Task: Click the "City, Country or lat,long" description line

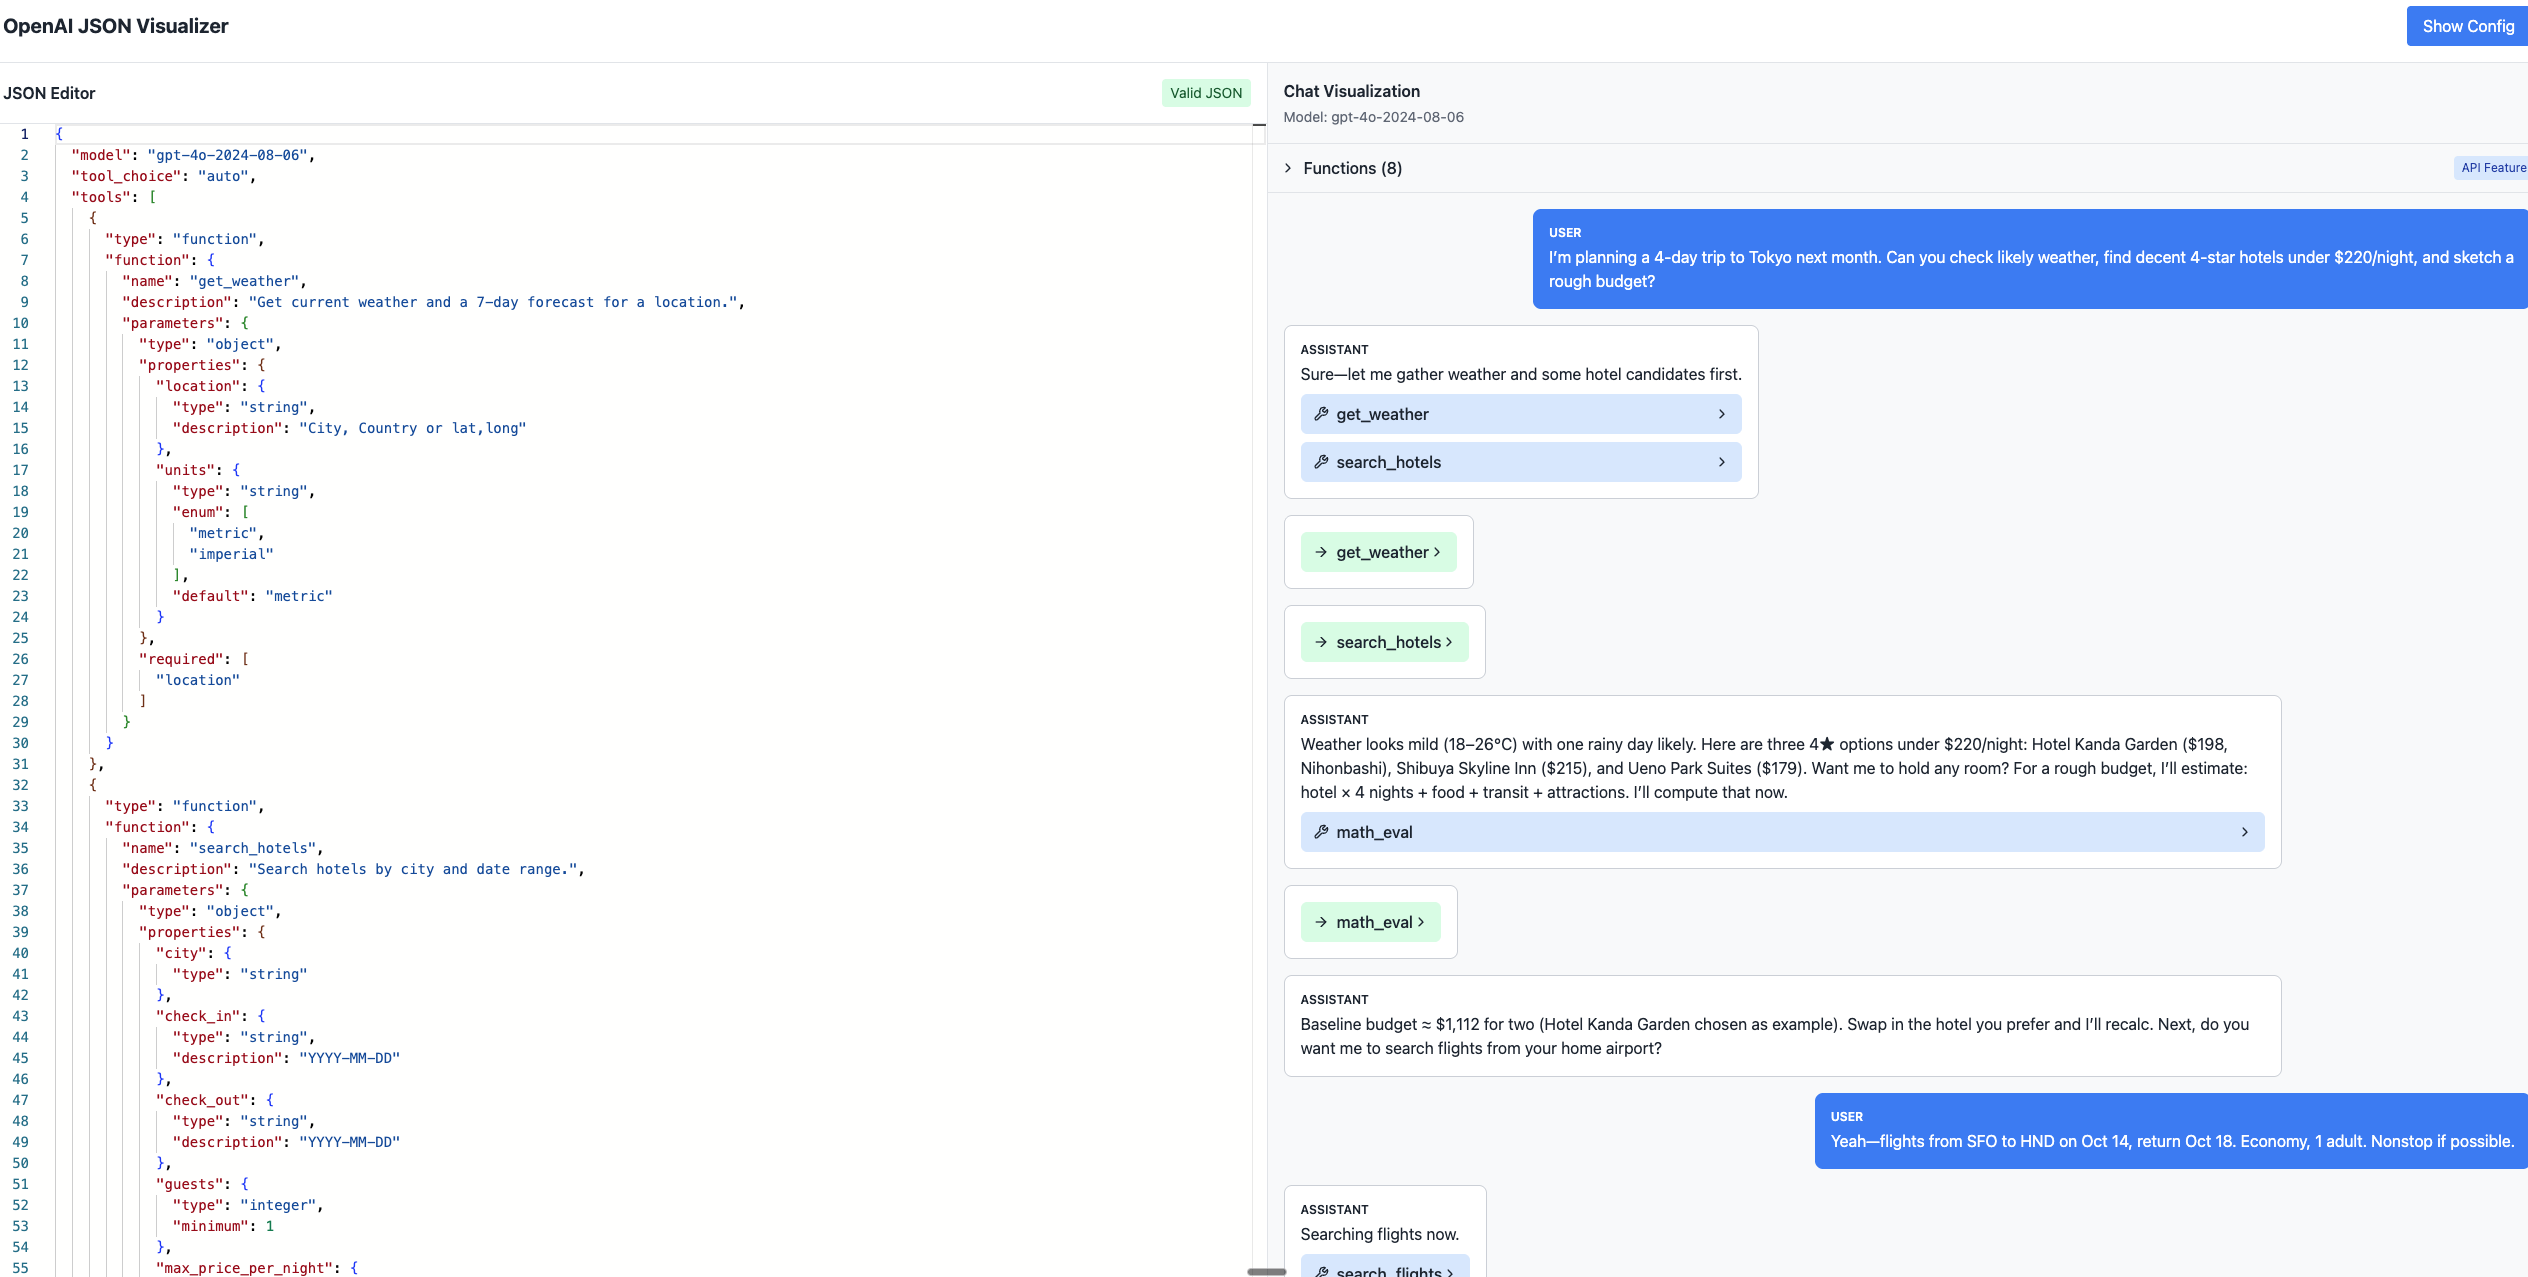Action: (x=349, y=428)
